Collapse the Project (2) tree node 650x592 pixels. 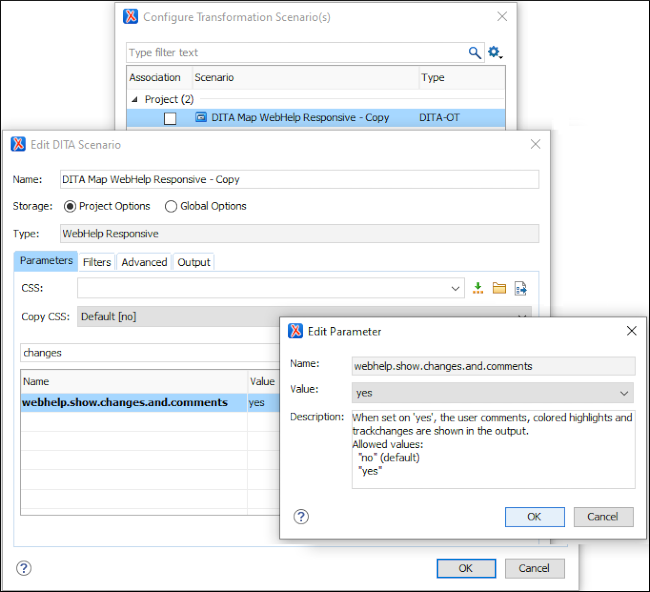tap(134, 100)
